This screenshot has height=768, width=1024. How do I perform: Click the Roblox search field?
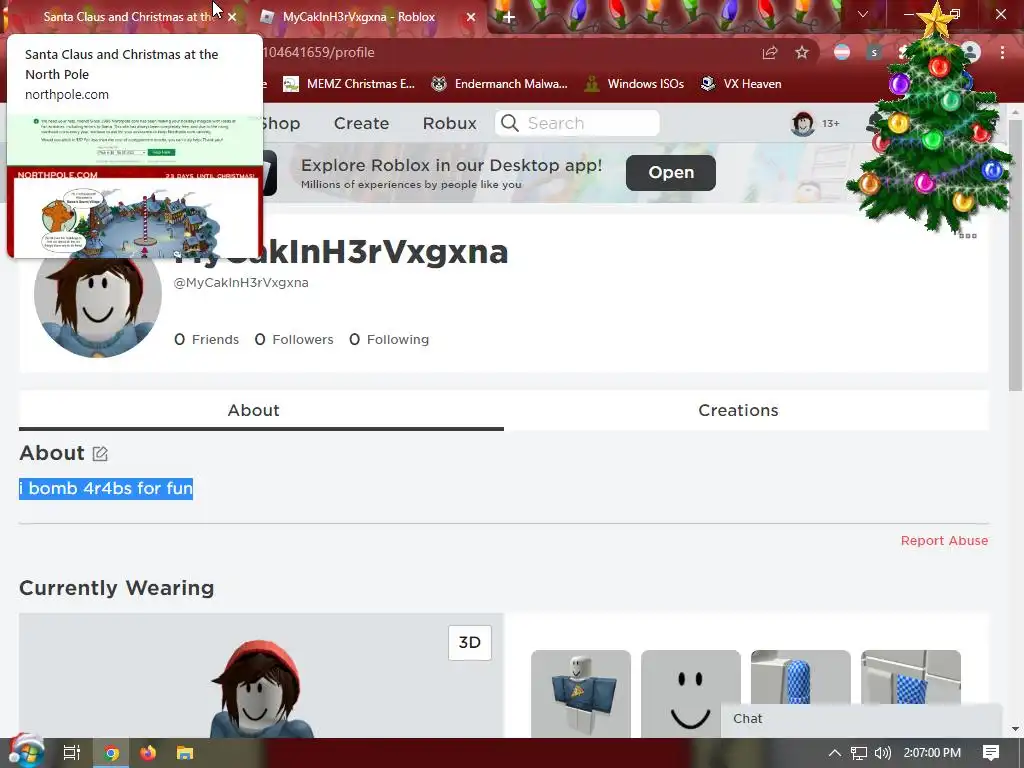577,123
